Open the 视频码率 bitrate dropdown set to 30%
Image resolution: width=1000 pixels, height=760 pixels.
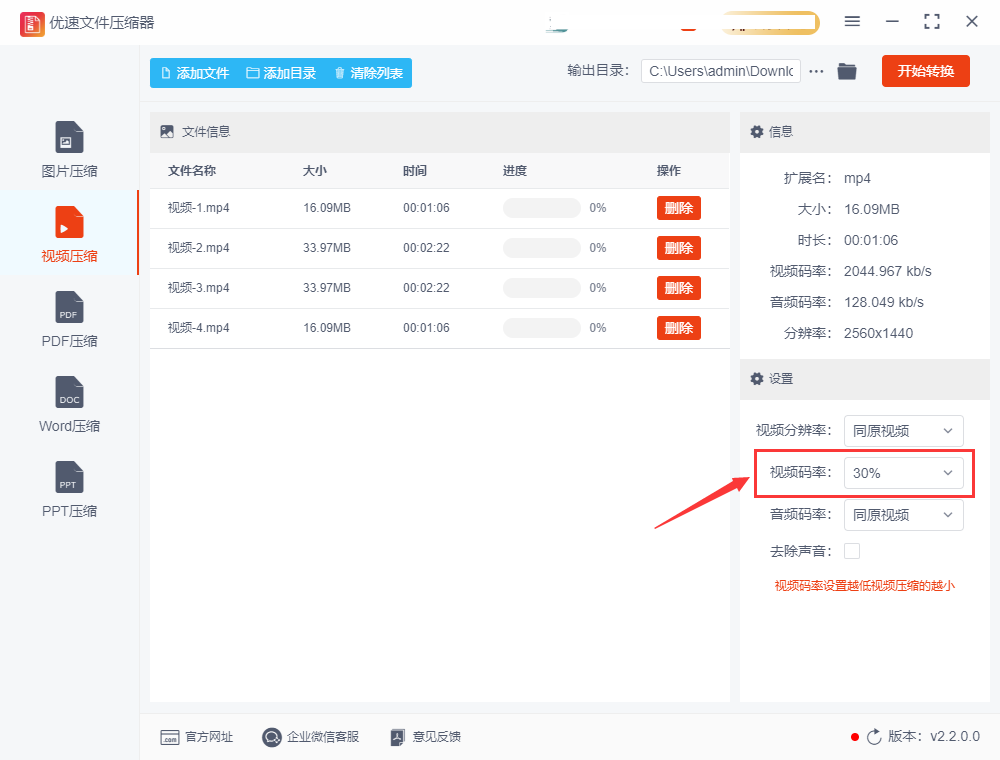pos(905,472)
